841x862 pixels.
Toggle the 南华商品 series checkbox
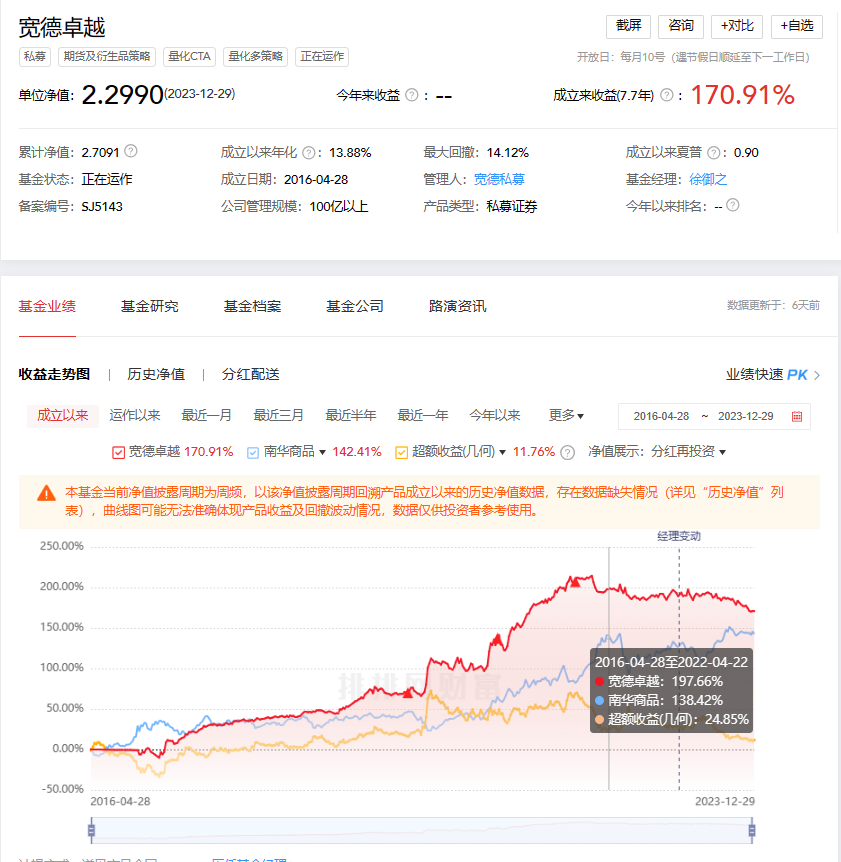coord(253,452)
